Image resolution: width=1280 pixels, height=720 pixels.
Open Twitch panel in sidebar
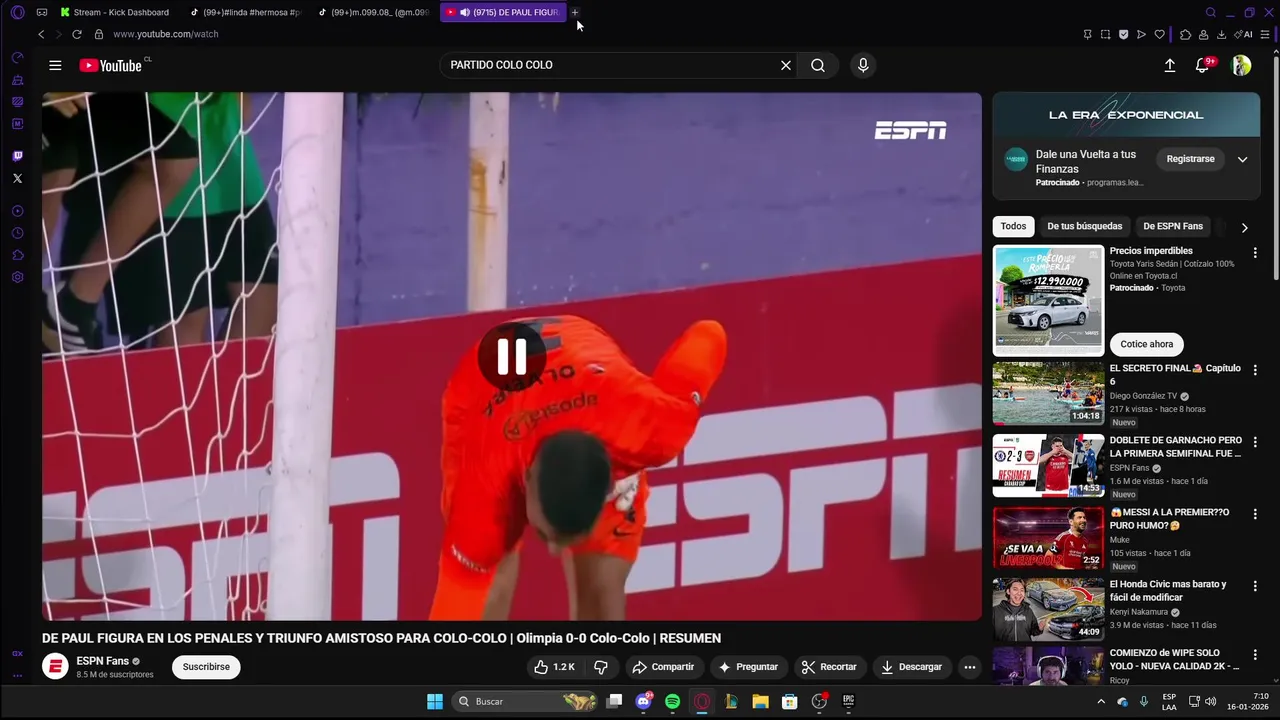pos(17,156)
